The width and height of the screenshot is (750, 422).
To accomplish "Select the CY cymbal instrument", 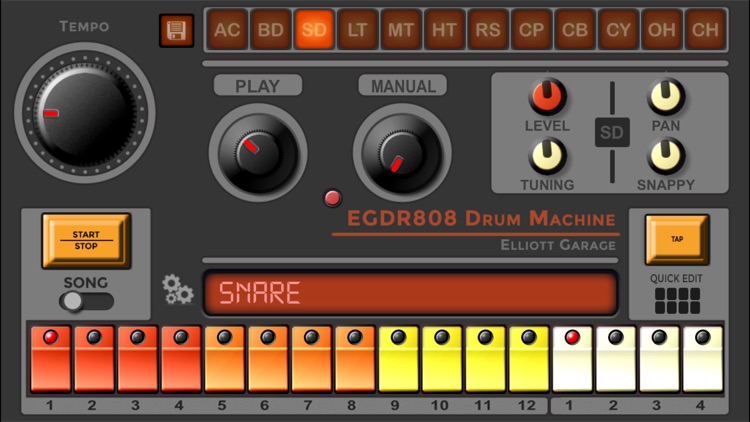I will [618, 30].
